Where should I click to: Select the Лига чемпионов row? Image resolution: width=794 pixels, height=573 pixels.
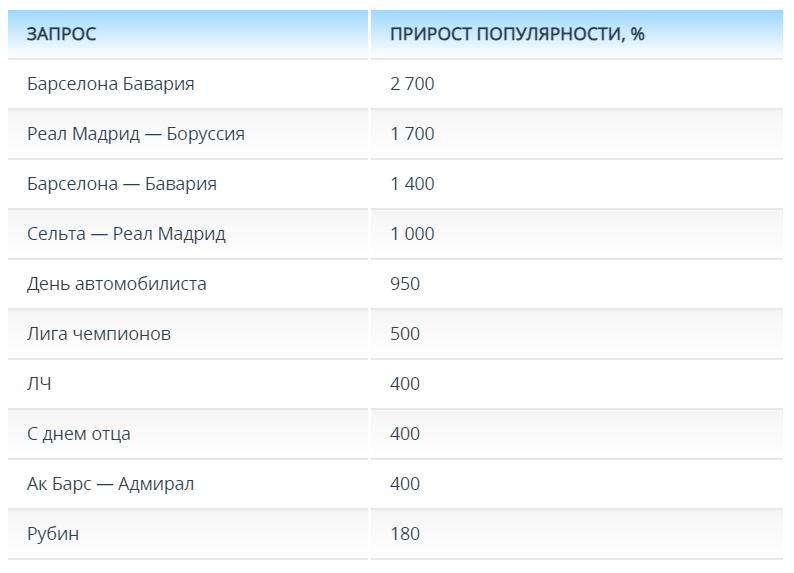pyautogui.click(x=98, y=334)
